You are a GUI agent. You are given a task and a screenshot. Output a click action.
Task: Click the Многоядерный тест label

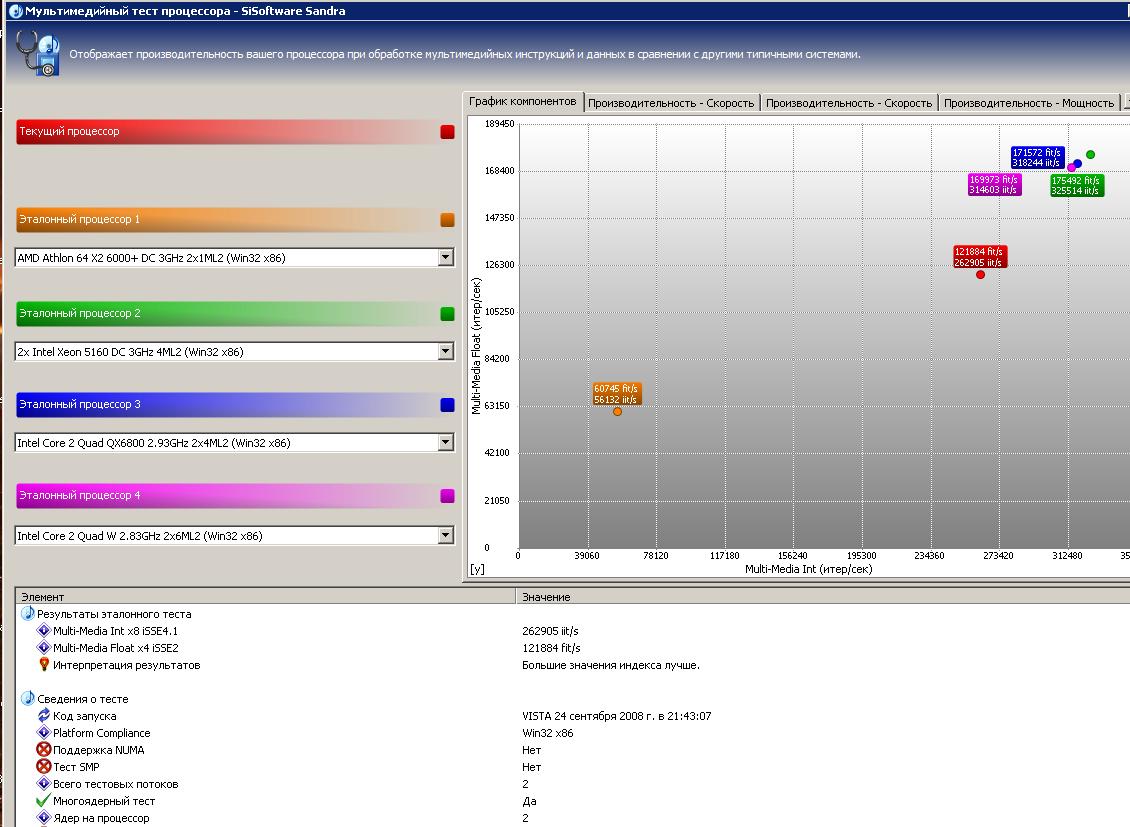(104, 801)
